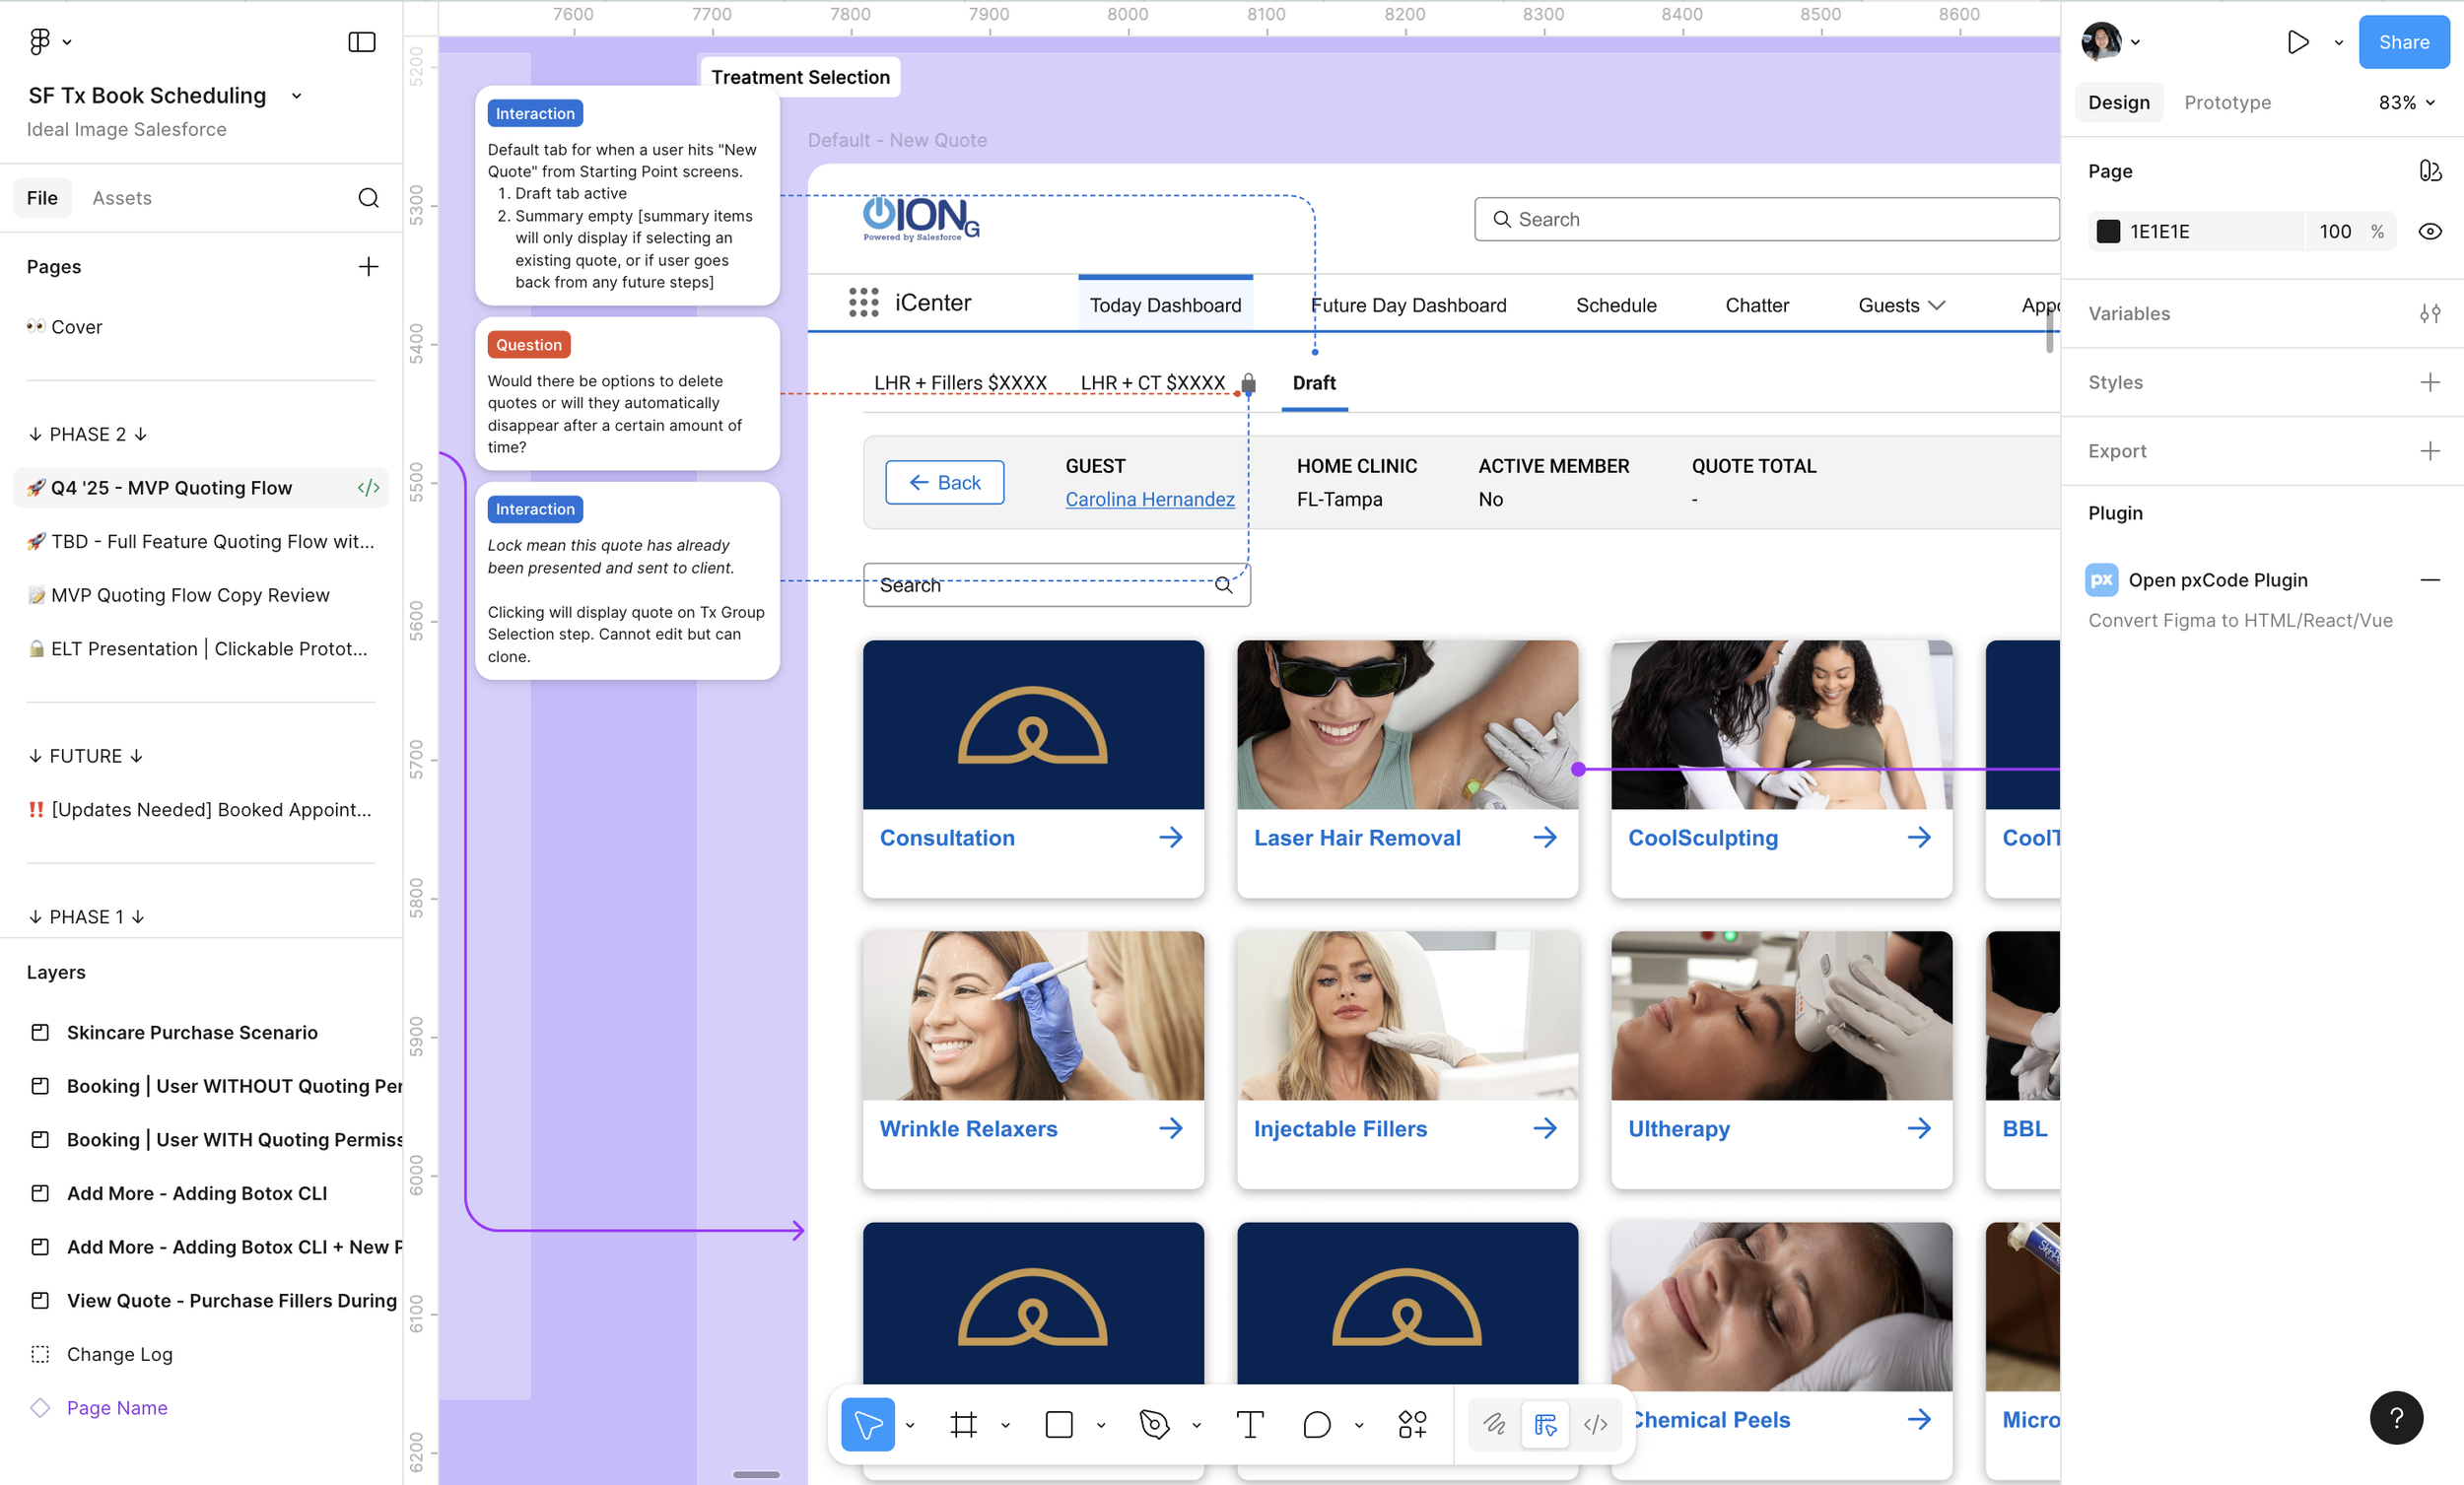Expand SF Tx Book Scheduling file menu

296,96
